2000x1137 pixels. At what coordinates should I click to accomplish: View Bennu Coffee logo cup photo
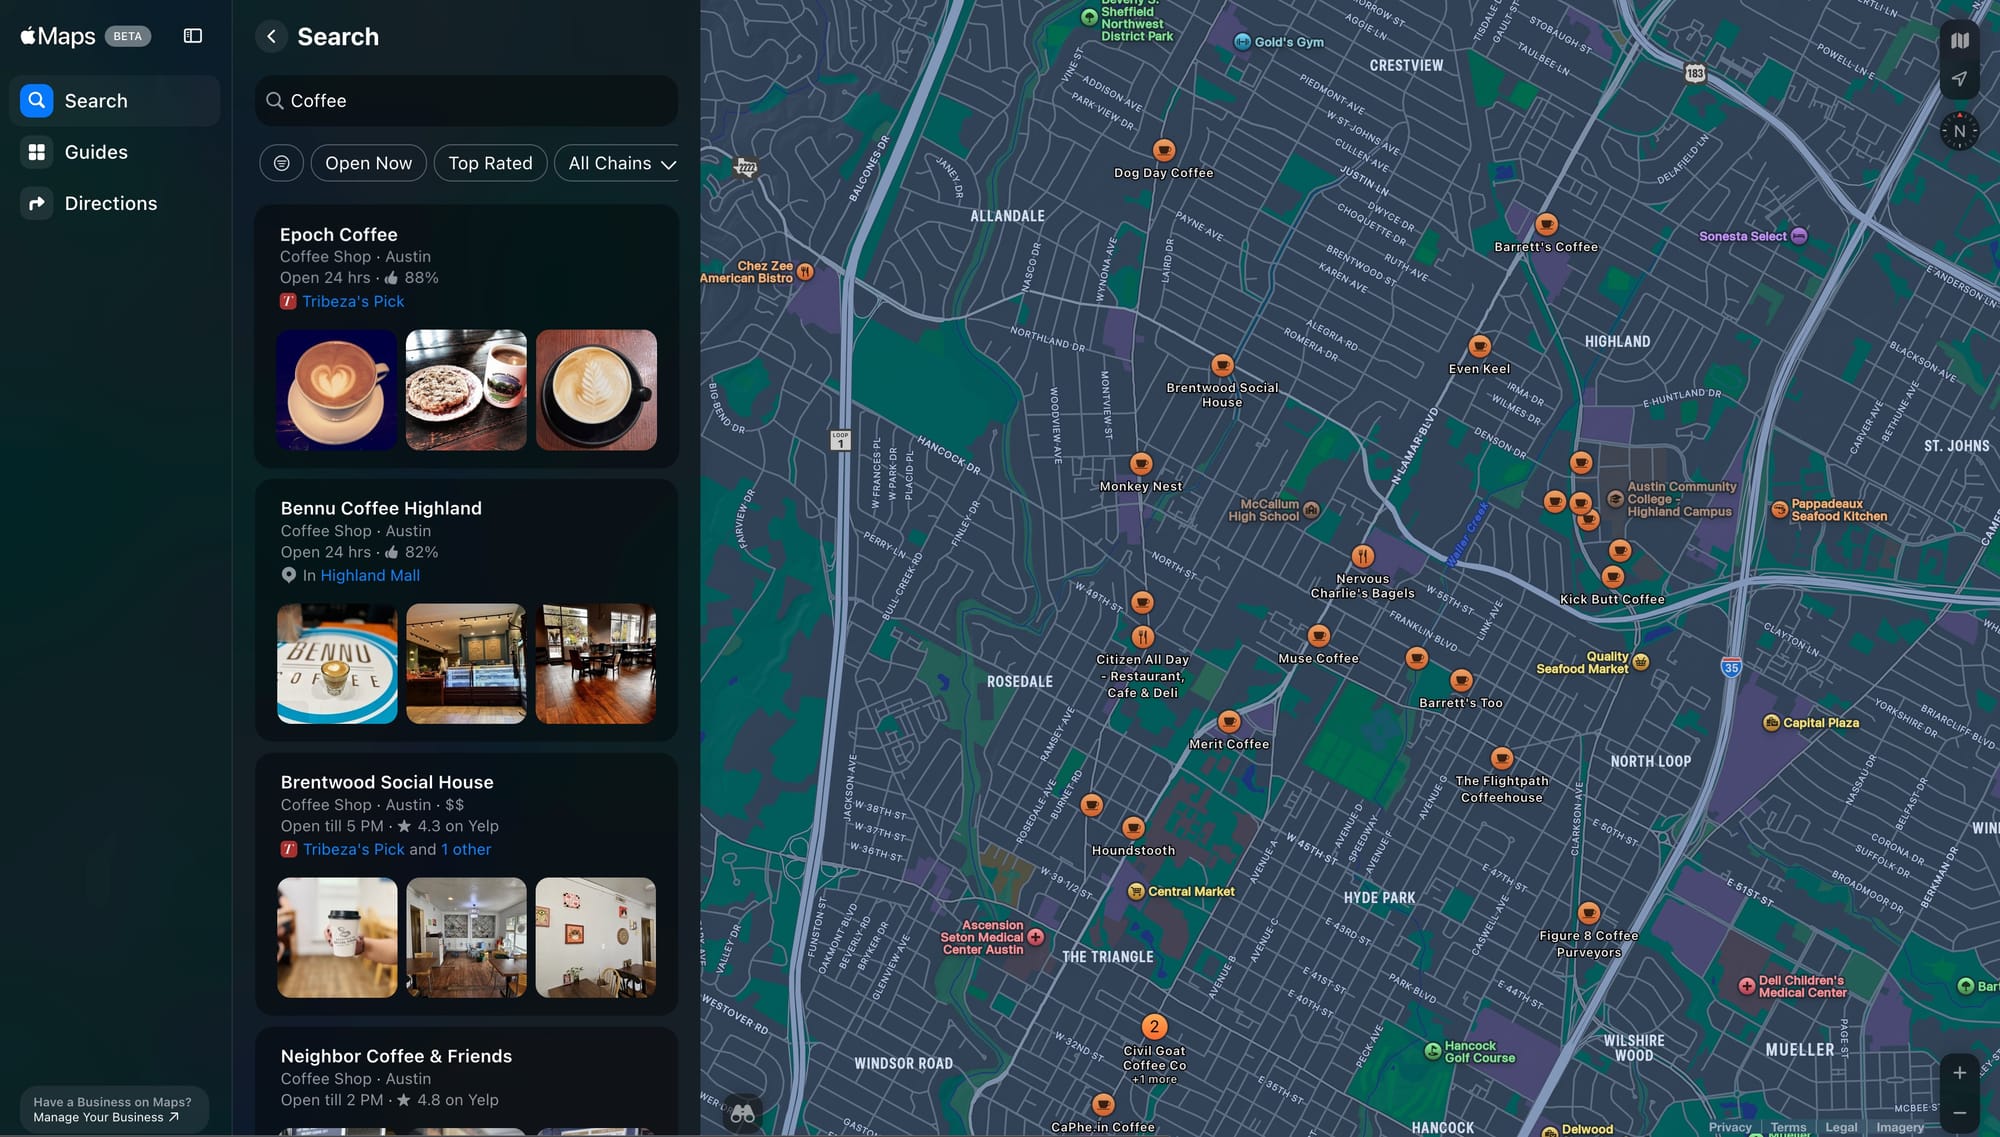(x=337, y=664)
